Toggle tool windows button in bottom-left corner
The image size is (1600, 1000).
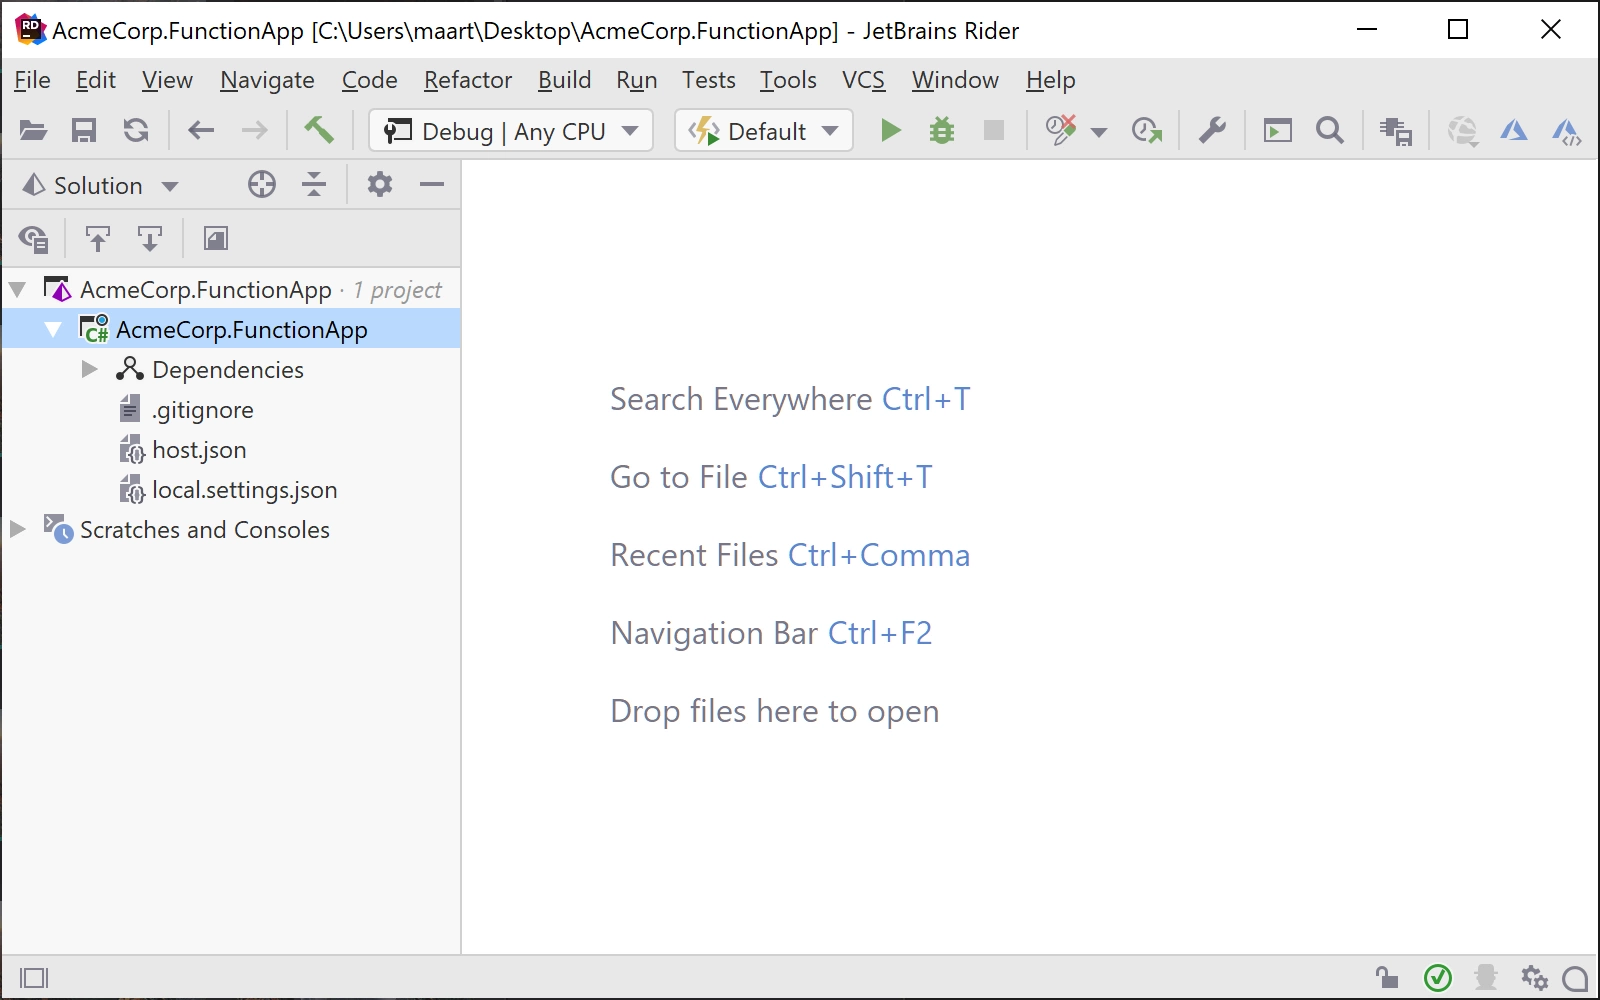coord(34,977)
